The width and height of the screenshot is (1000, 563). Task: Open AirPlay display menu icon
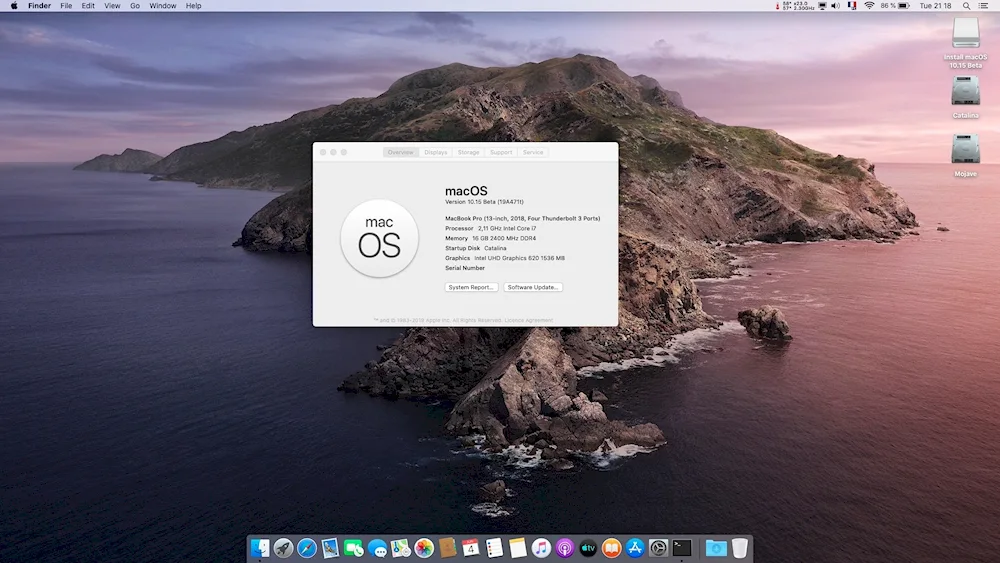[x=822, y=6]
